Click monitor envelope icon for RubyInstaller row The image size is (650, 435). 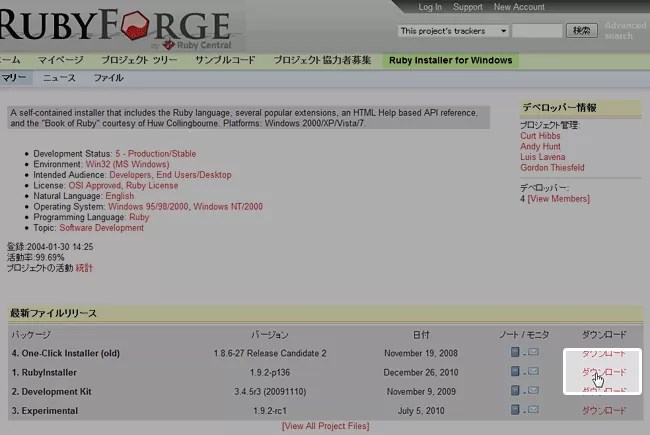pos(534,371)
